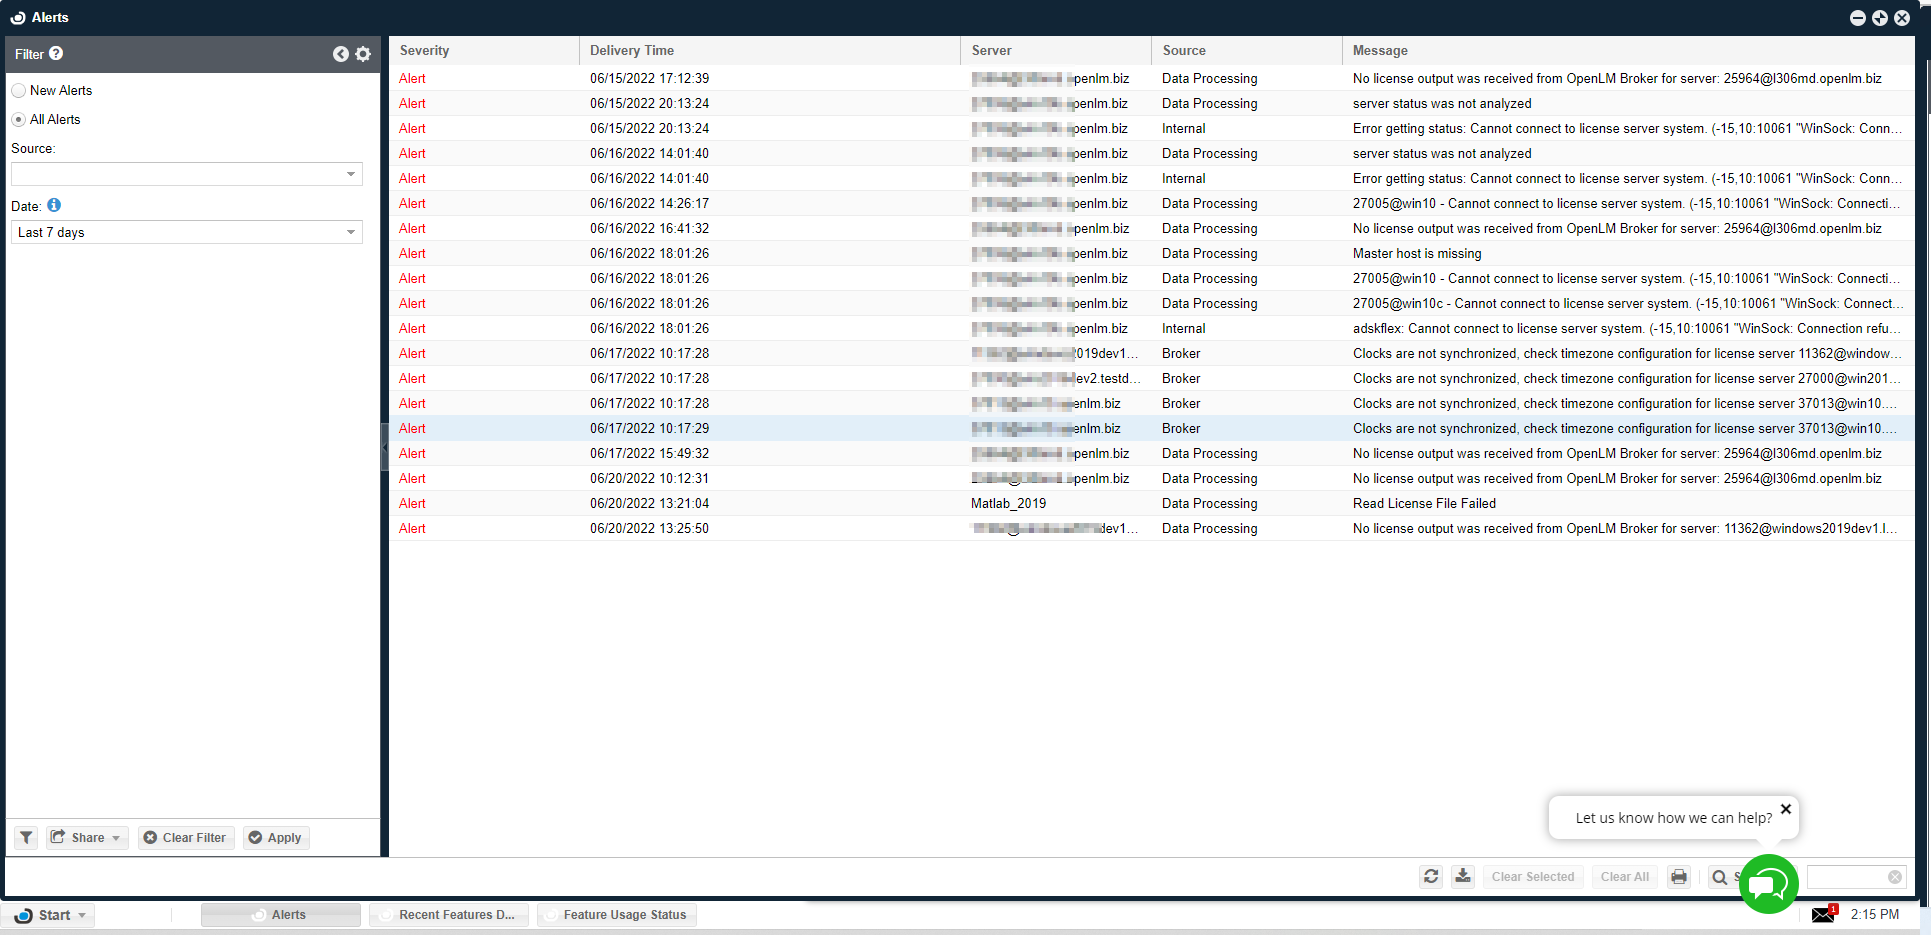Image resolution: width=1931 pixels, height=935 pixels.
Task: Select the Matlab_2019 alert row
Action: pyautogui.click(x=1008, y=503)
